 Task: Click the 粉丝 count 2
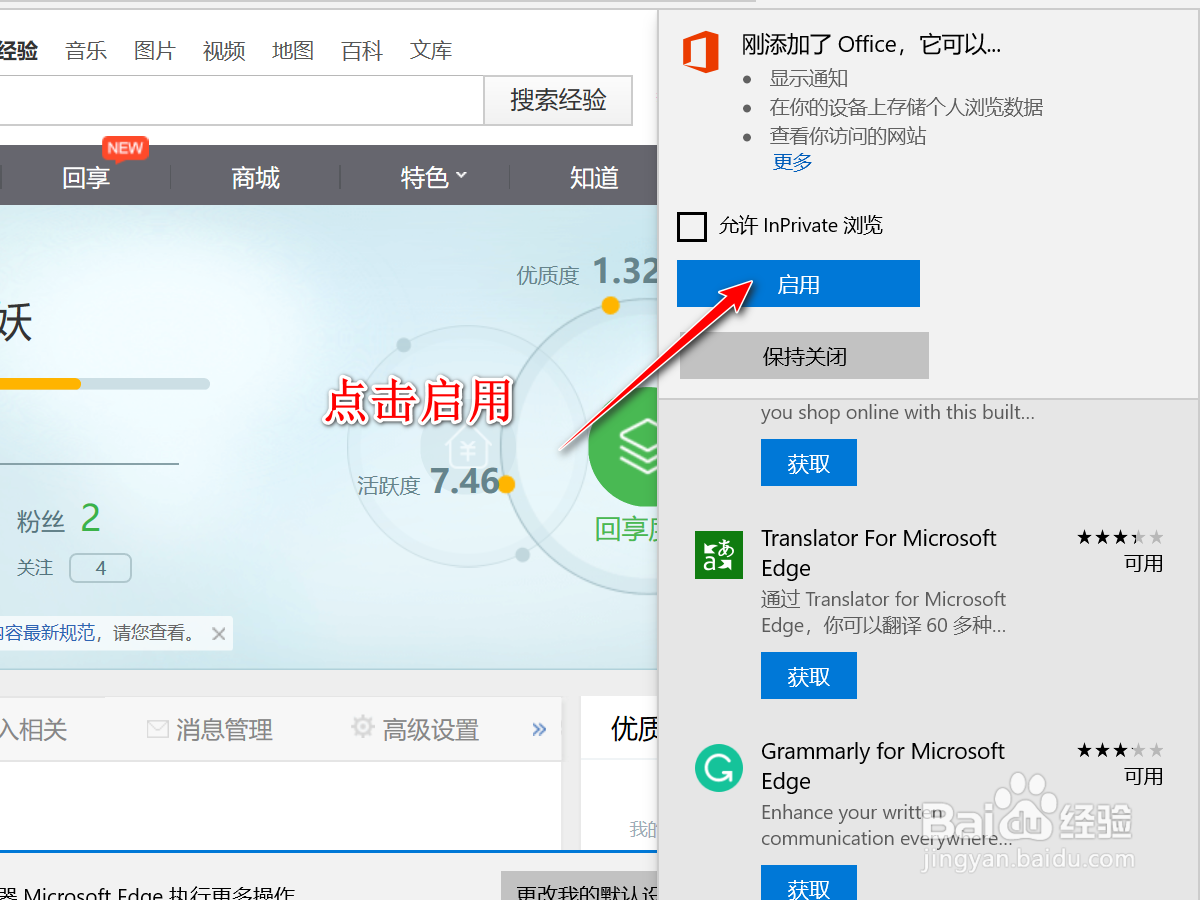pyautogui.click(x=90, y=518)
